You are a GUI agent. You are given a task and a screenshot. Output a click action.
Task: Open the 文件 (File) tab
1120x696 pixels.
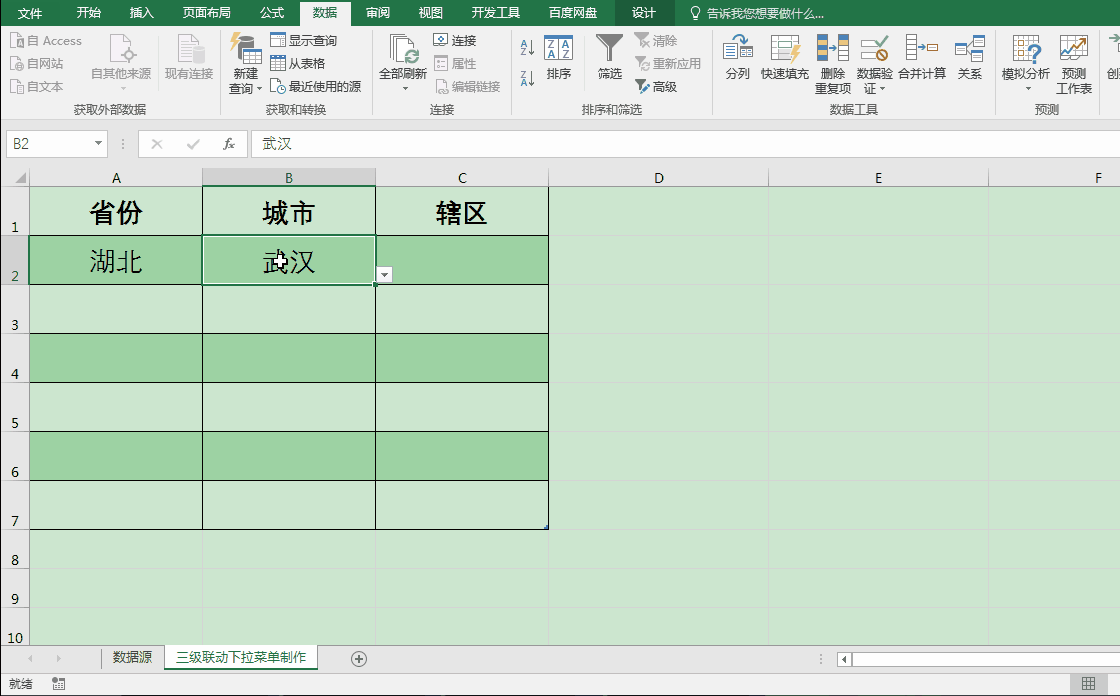click(x=29, y=13)
